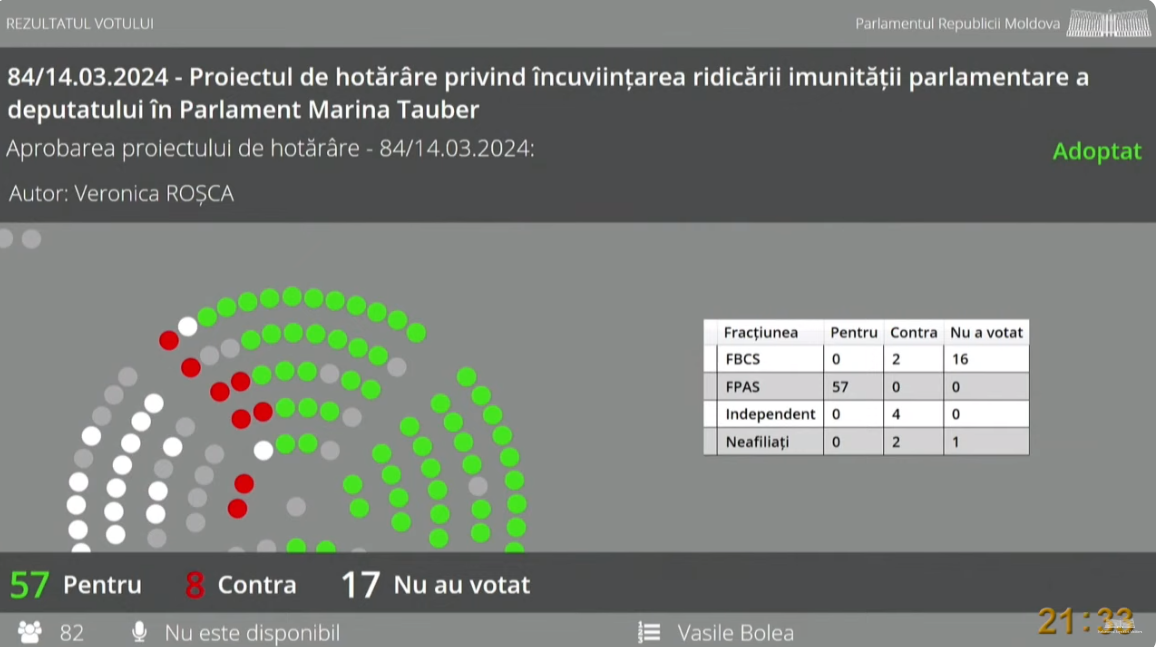Click the FBCS faction row label
The image size is (1156, 647).
click(x=743, y=359)
